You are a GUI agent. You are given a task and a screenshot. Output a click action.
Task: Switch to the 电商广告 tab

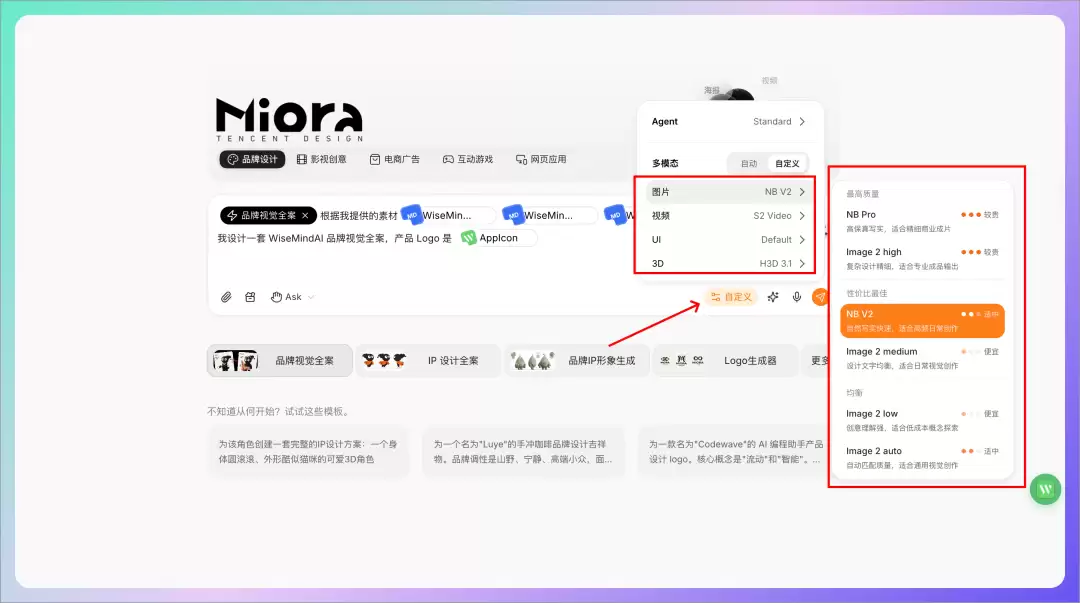pos(395,159)
